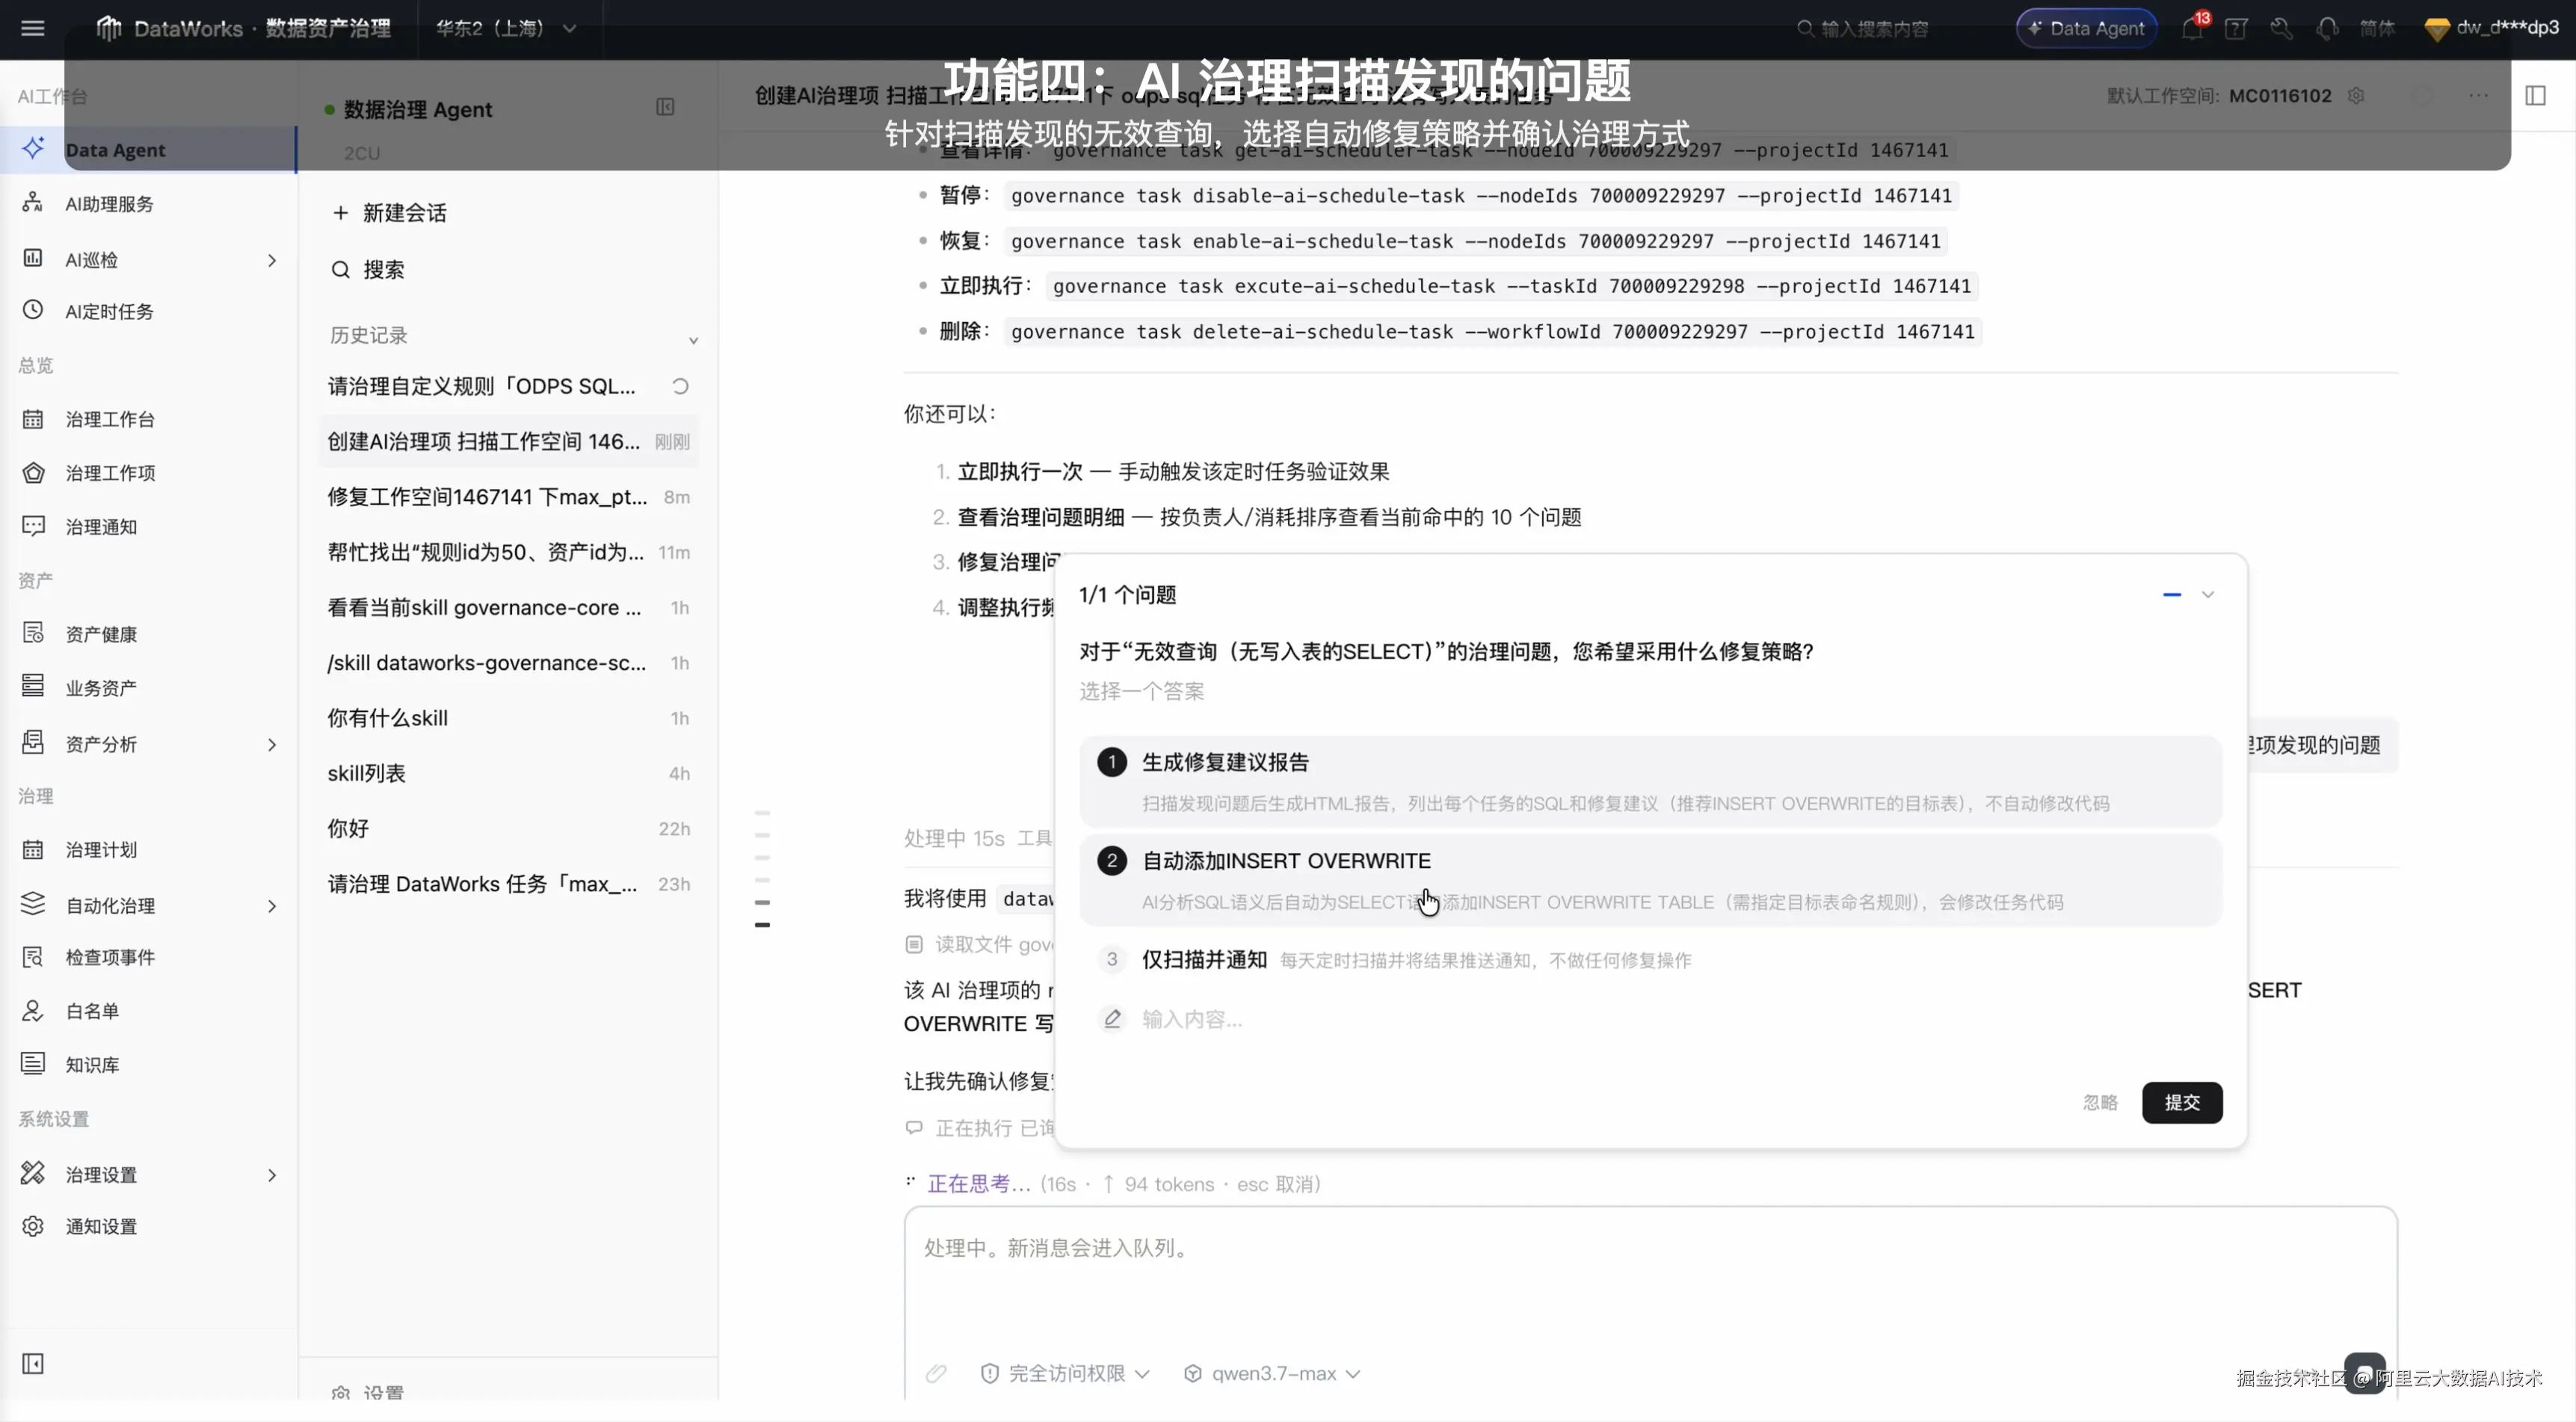Open the selected chat 创建AI治理项 扫描工作空间
The width and height of the screenshot is (2576, 1422).
509,441
